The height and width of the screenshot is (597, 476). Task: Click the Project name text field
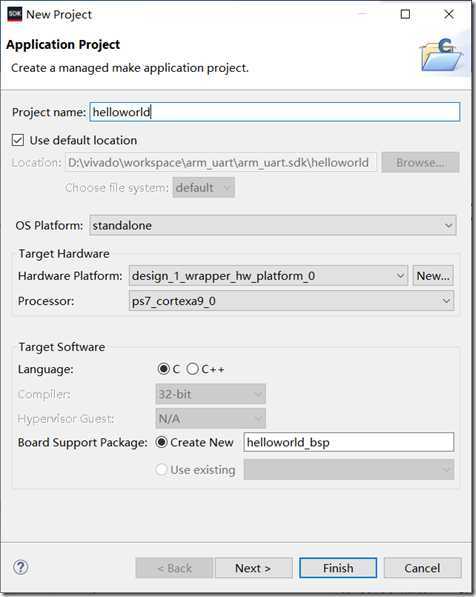tap(275, 112)
